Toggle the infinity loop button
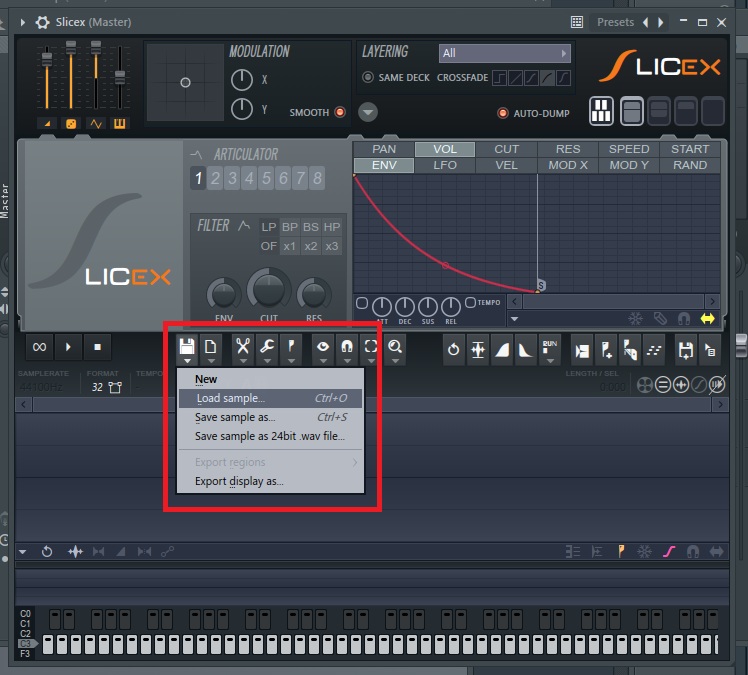748x675 pixels. 39,347
